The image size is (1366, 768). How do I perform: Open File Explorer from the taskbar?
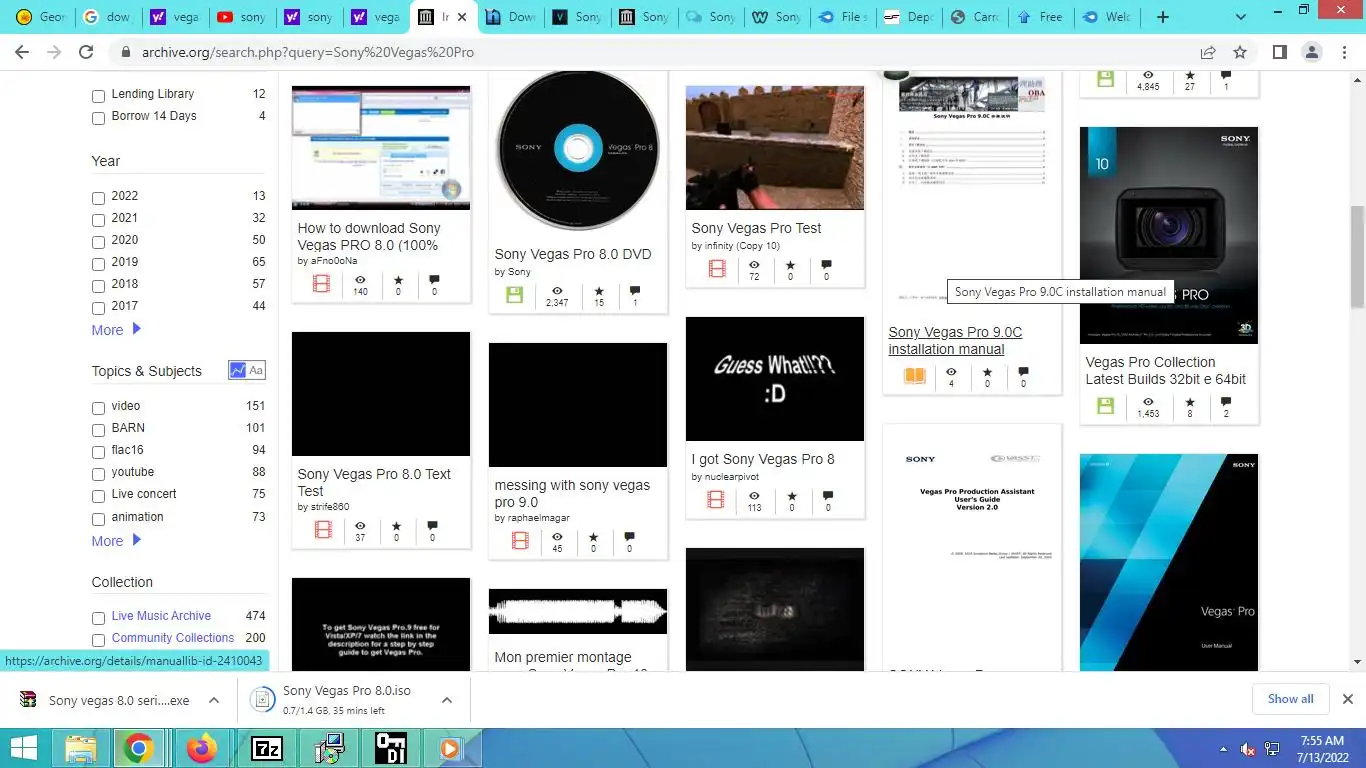[81, 748]
